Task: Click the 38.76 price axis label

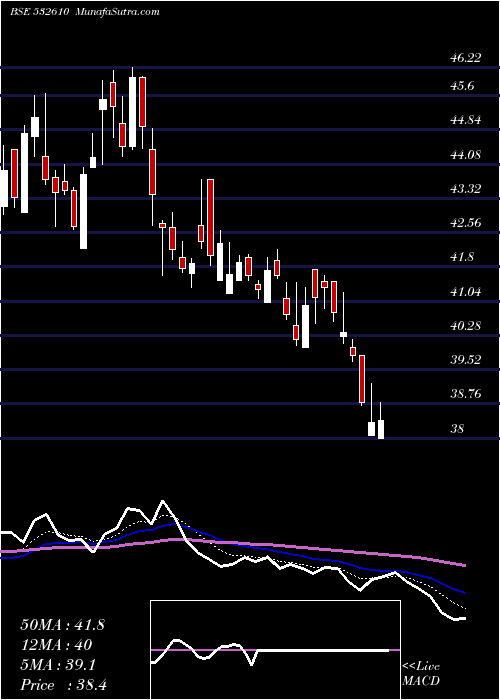Action: coord(465,394)
